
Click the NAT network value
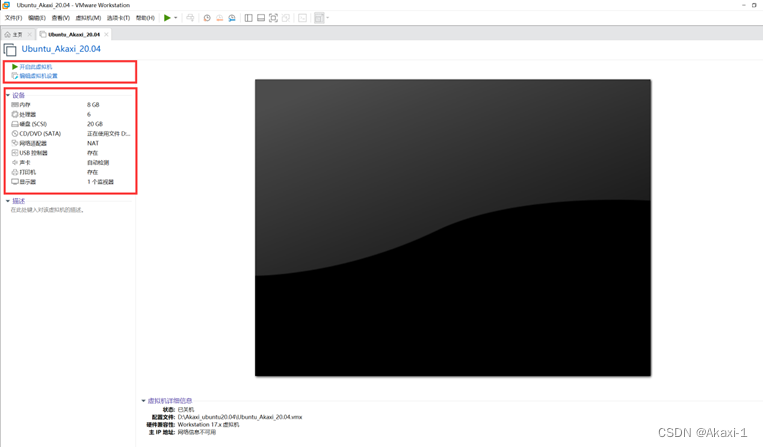click(93, 143)
